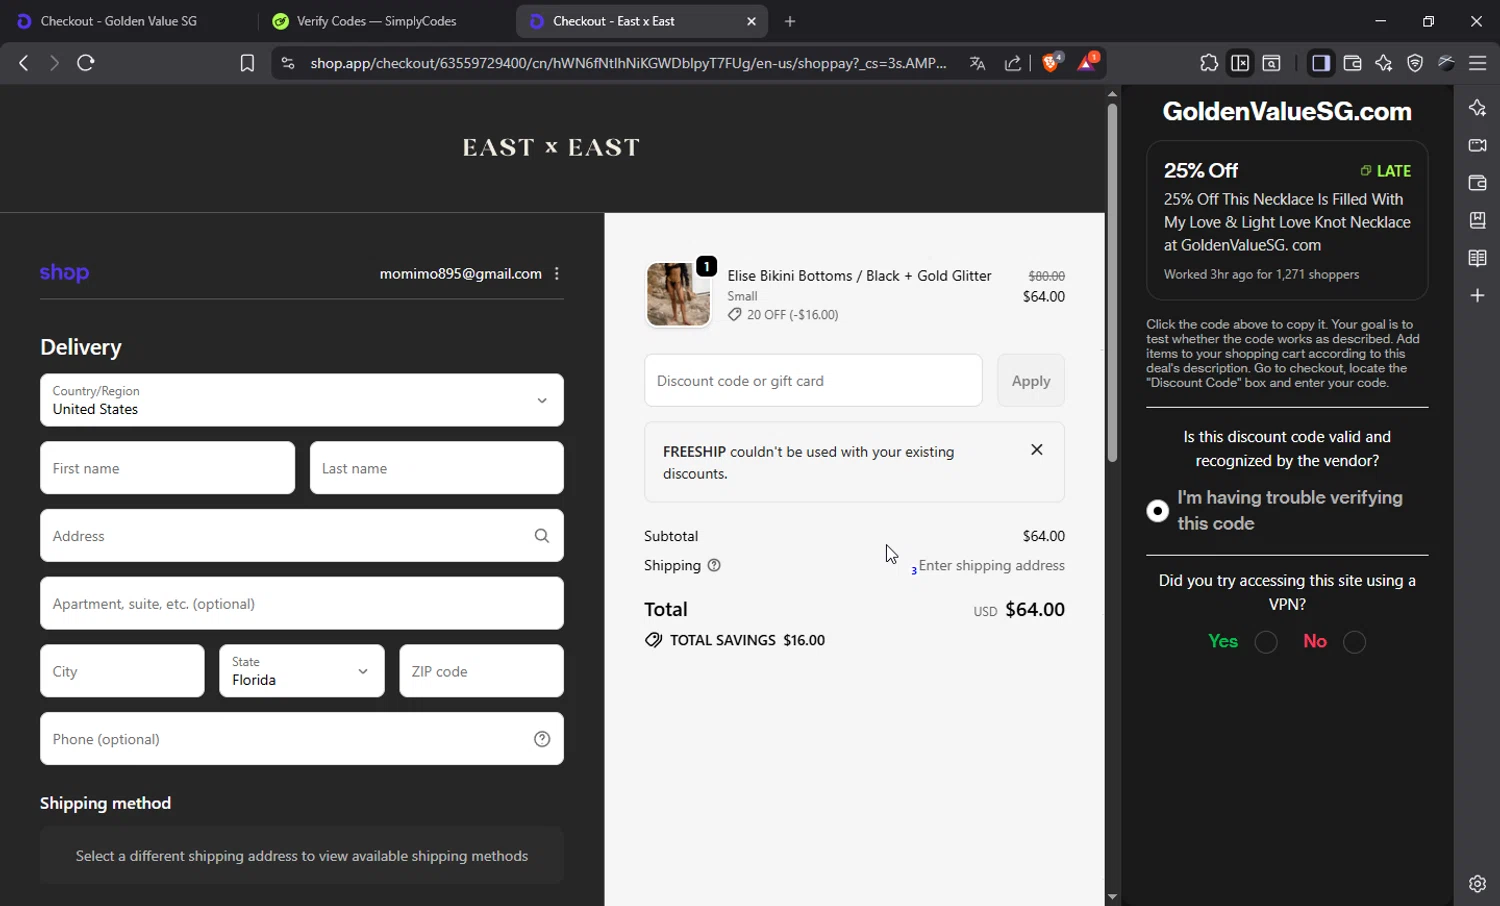Go back with the browser back arrow
1500x906 pixels.
click(x=24, y=63)
